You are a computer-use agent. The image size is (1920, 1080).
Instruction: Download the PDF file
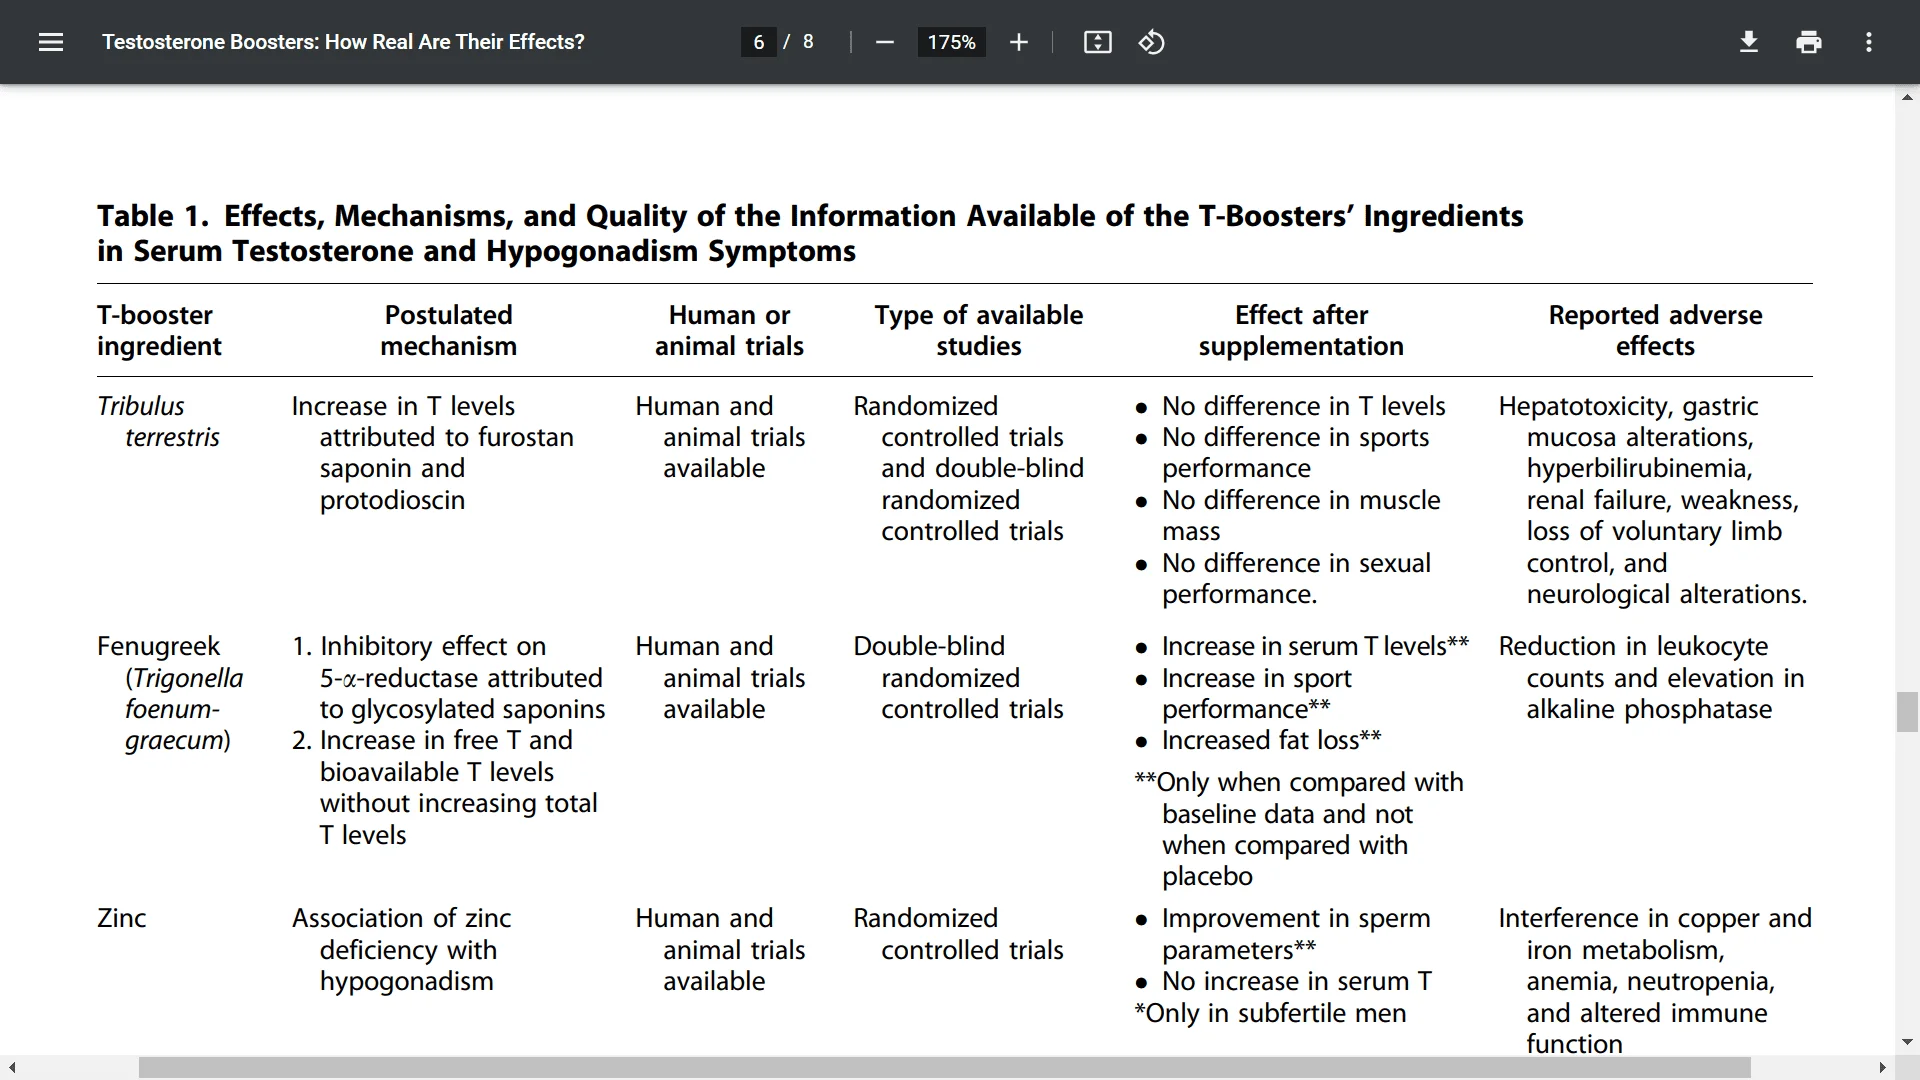1748,42
